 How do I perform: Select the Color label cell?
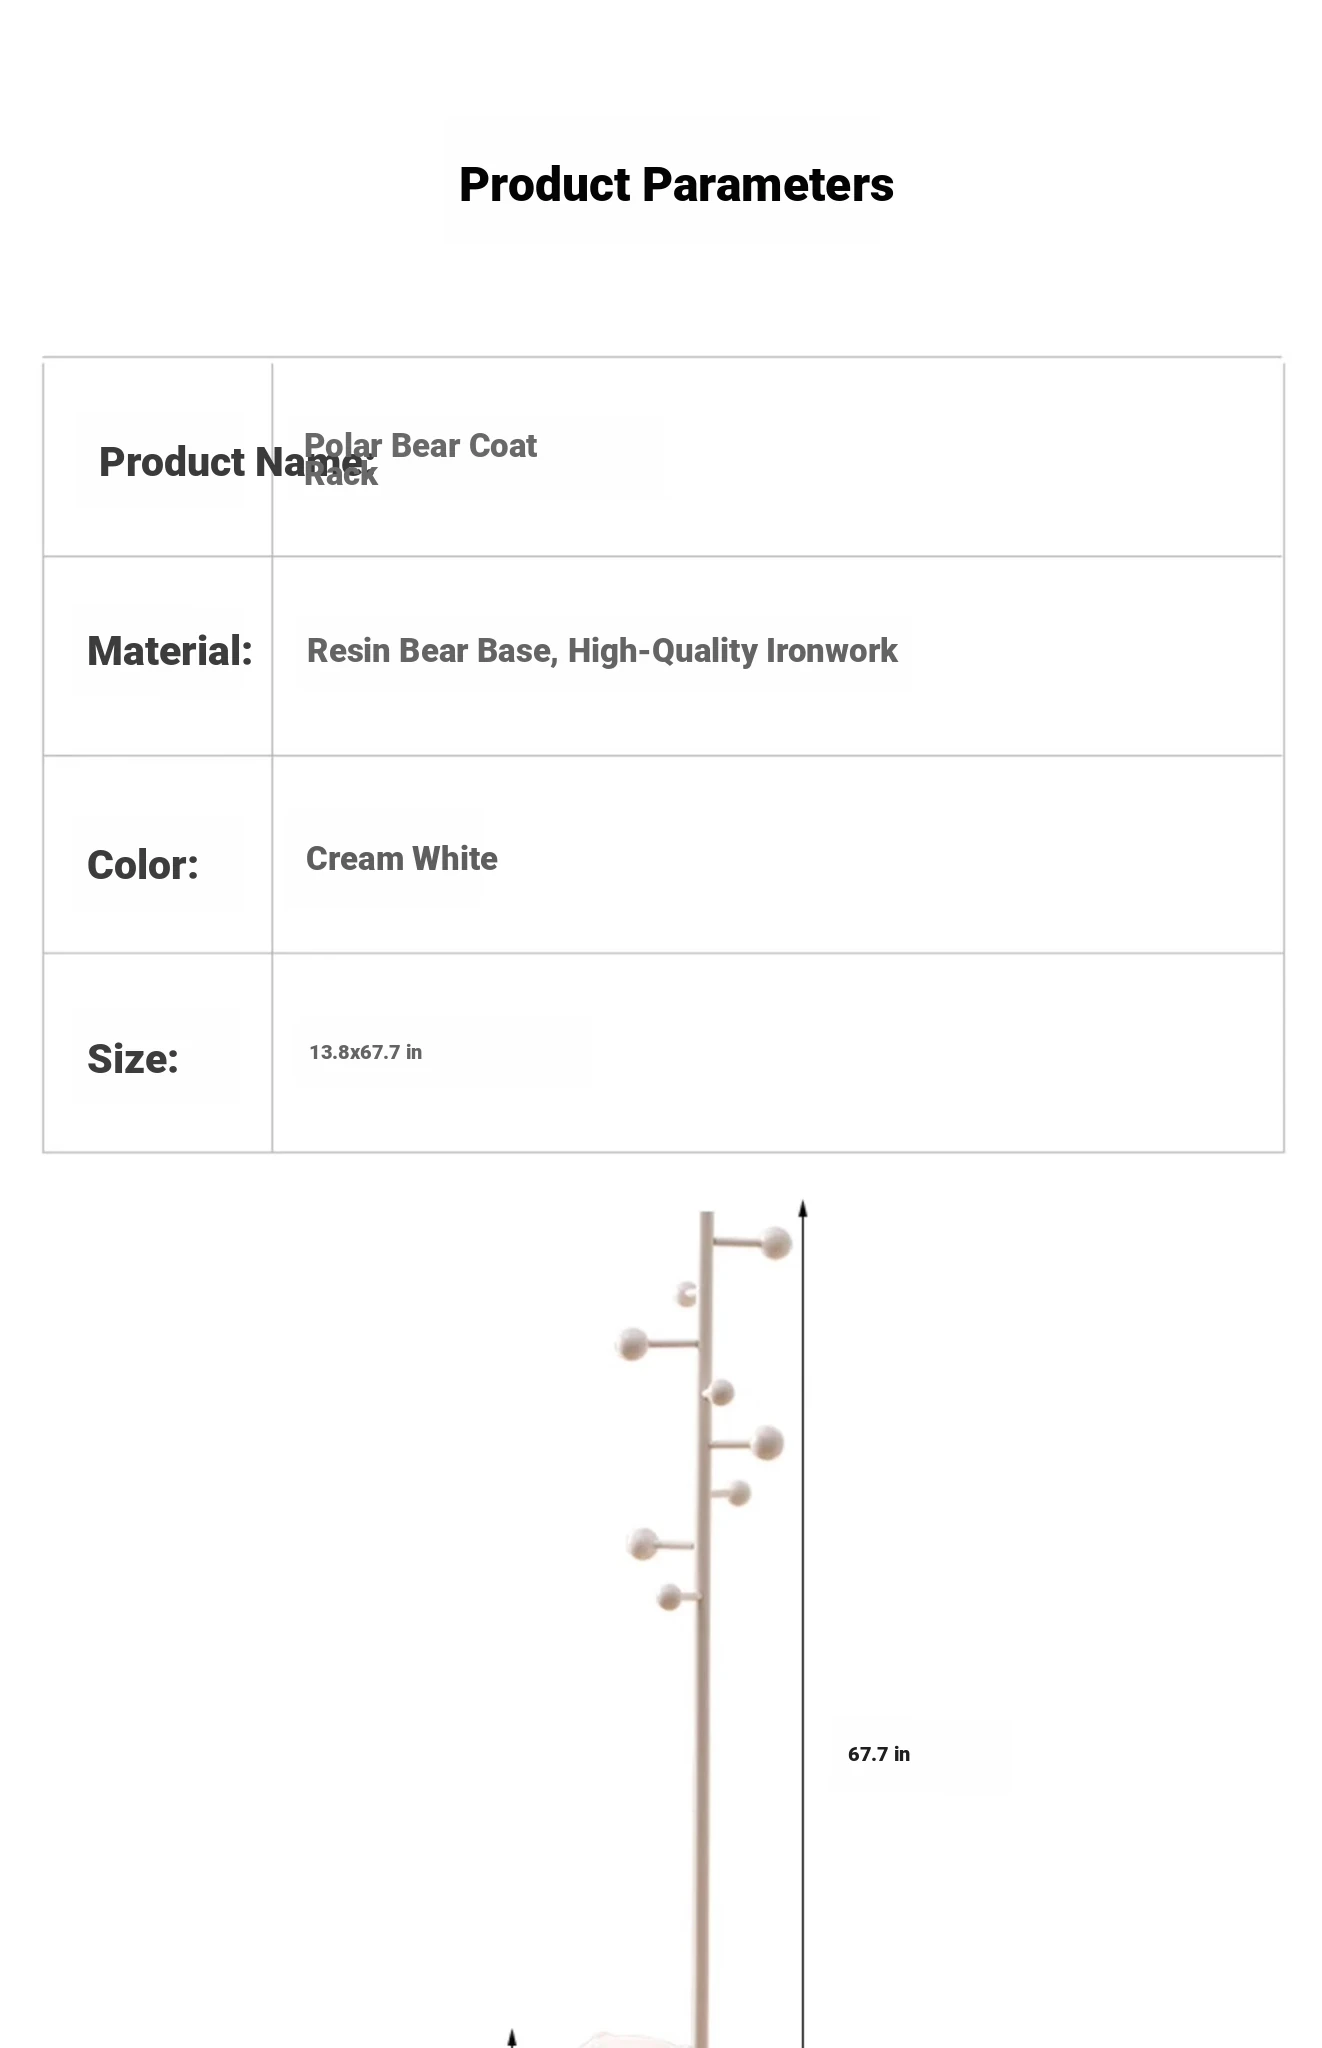coord(158,855)
